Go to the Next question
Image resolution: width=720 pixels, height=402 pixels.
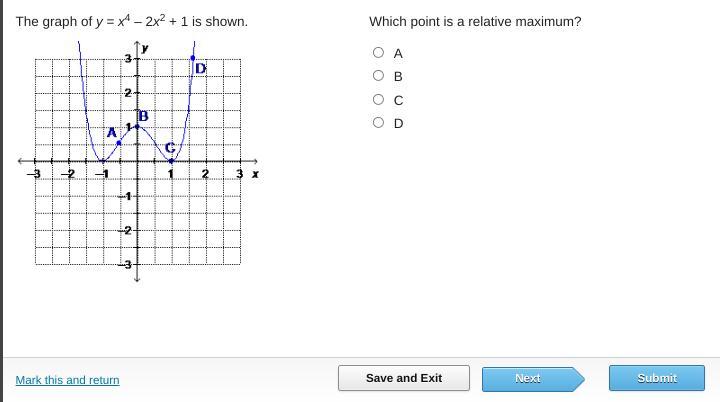pyautogui.click(x=528, y=378)
